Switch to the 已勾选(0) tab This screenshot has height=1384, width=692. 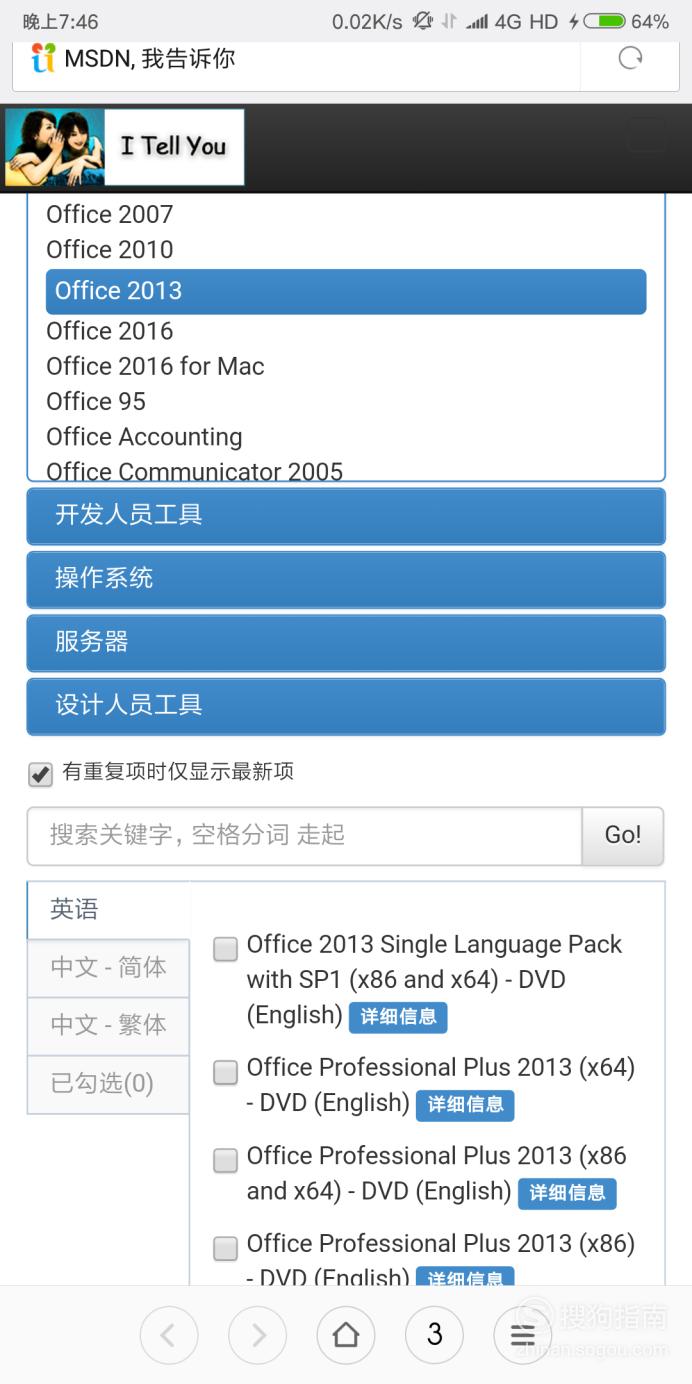pos(108,1084)
